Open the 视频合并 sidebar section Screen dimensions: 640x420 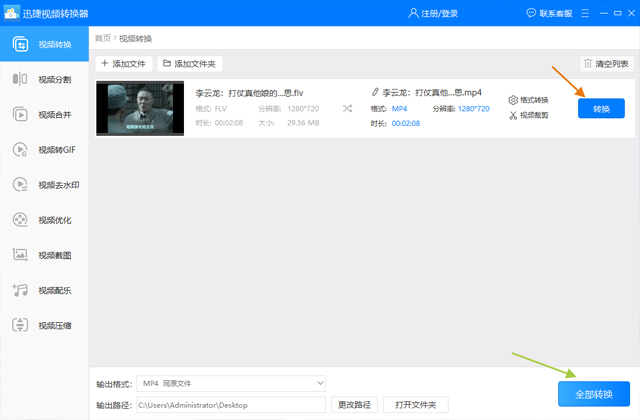[x=44, y=114]
